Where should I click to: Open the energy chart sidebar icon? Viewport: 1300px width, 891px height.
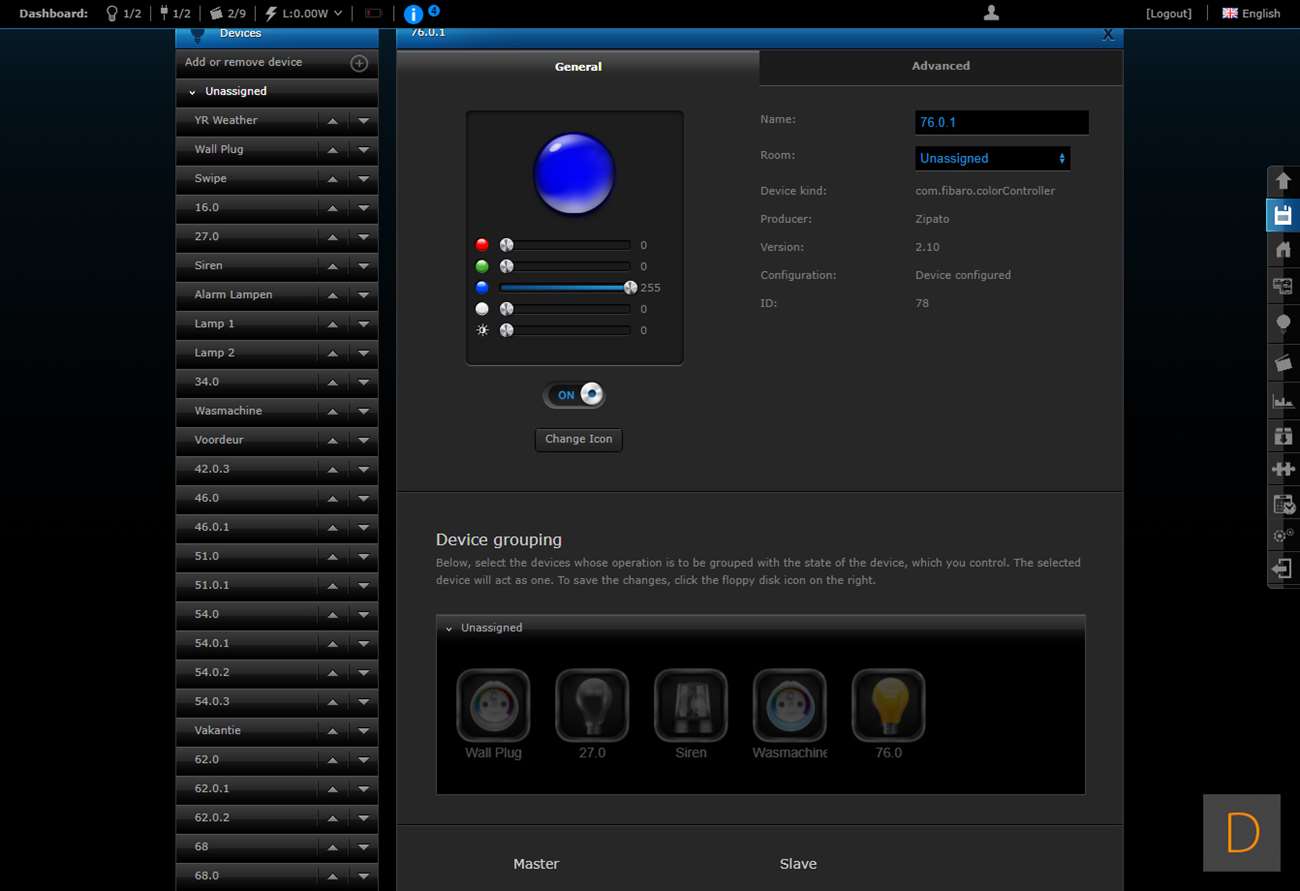click(1283, 401)
